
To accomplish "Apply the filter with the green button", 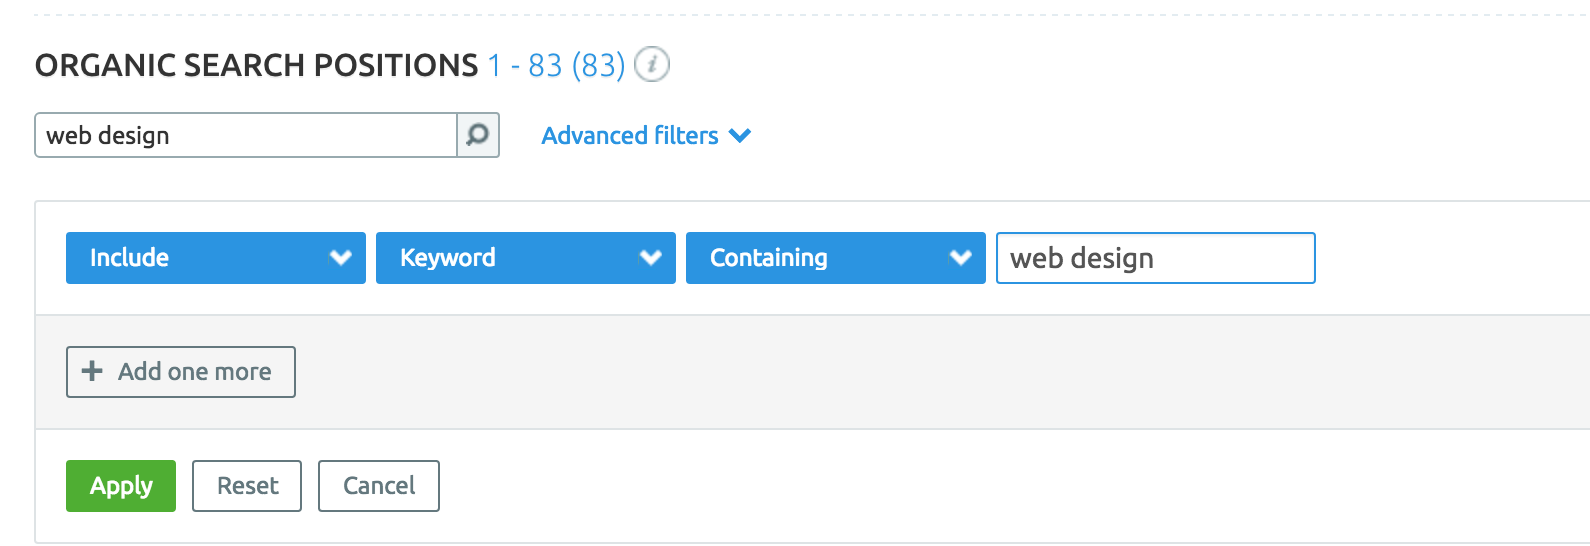I will 121,486.
